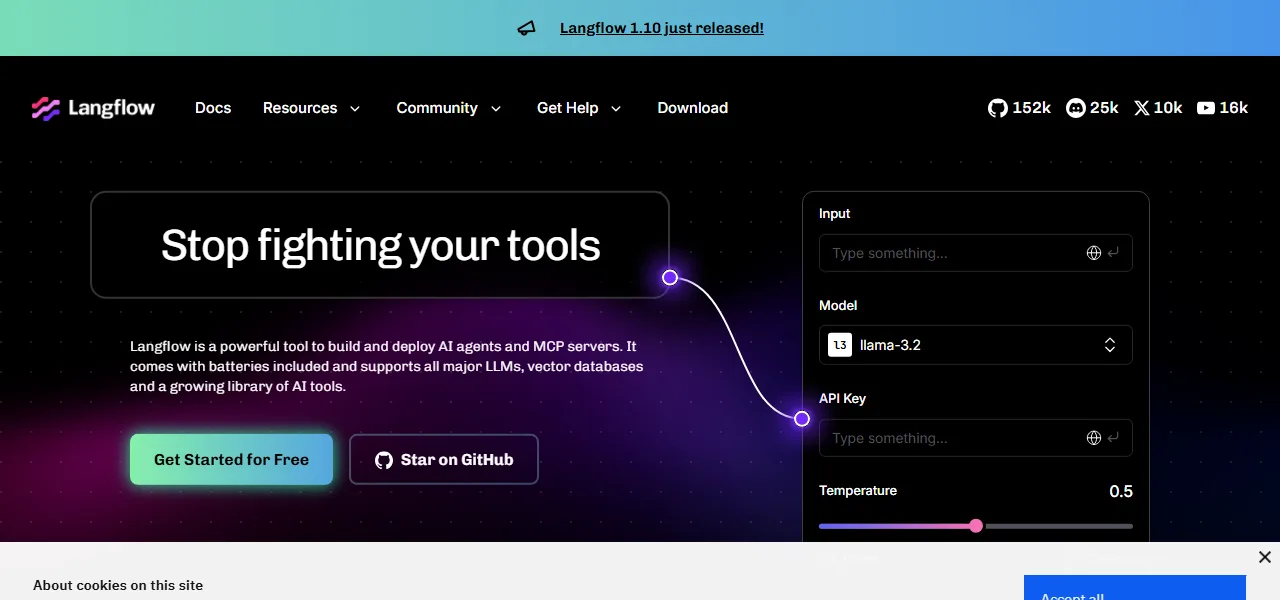
Task: Expand the Community dropdown menu
Action: tap(449, 108)
